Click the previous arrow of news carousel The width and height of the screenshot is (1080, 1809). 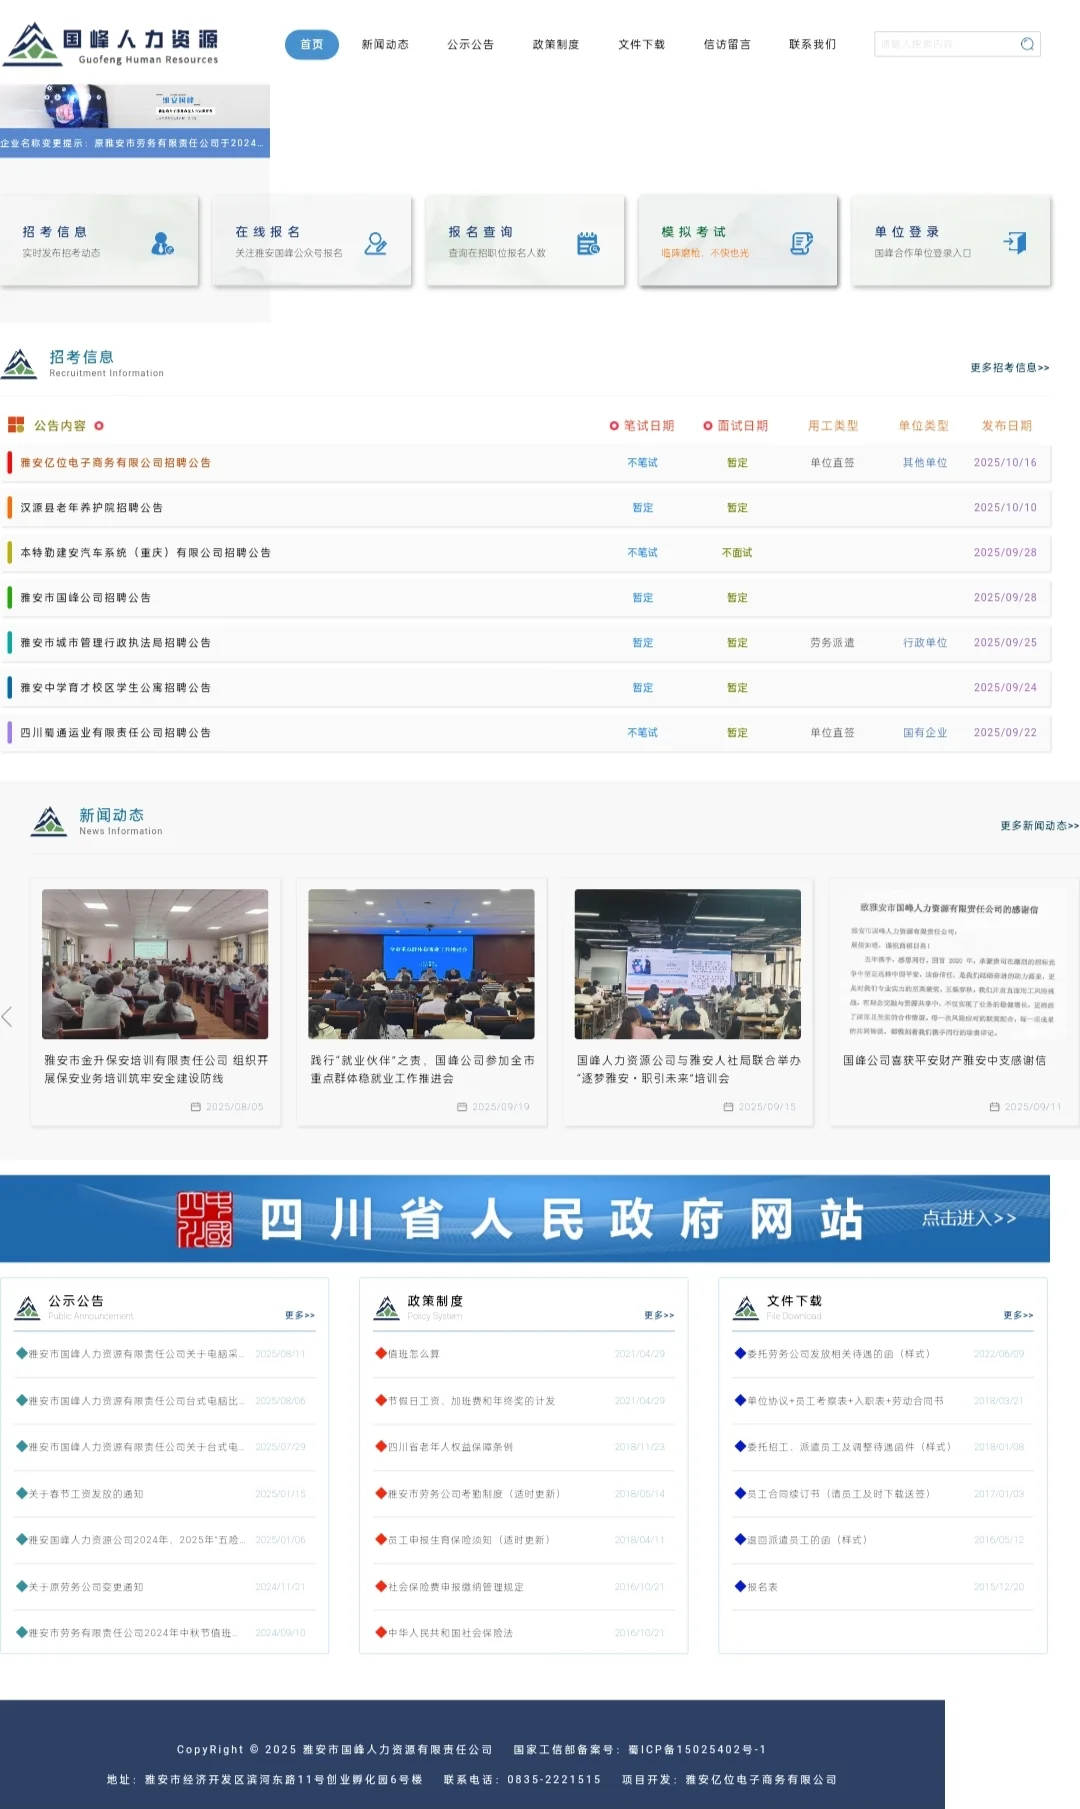click(7, 1017)
